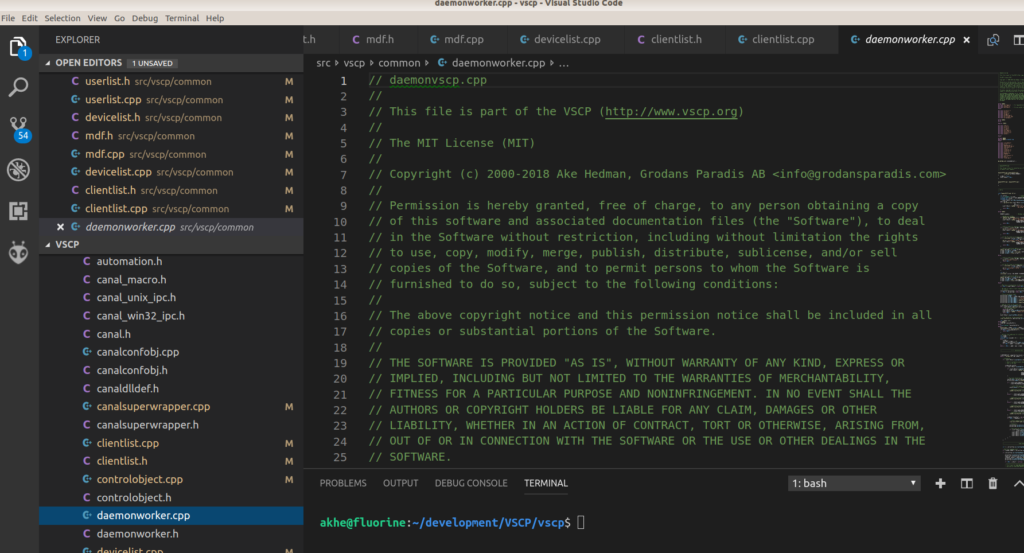1024x553 pixels.
Task: Close daemonworker.cpp in Open Editors list
Action: click(x=60, y=227)
